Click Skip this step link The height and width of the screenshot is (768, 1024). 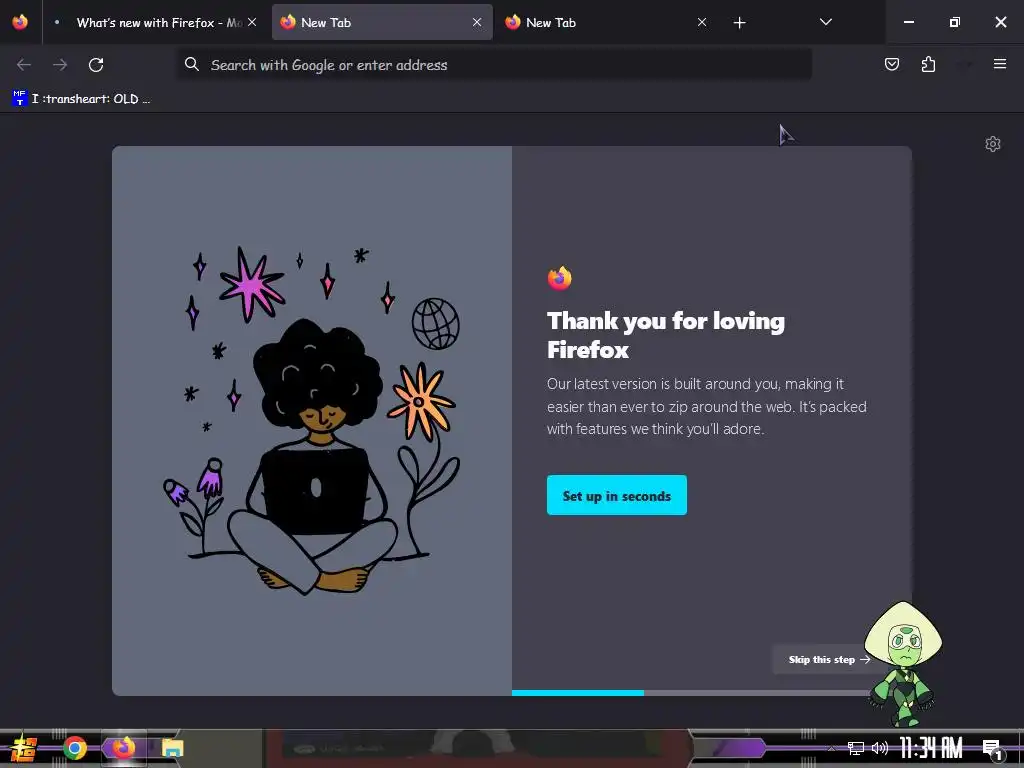(829, 660)
